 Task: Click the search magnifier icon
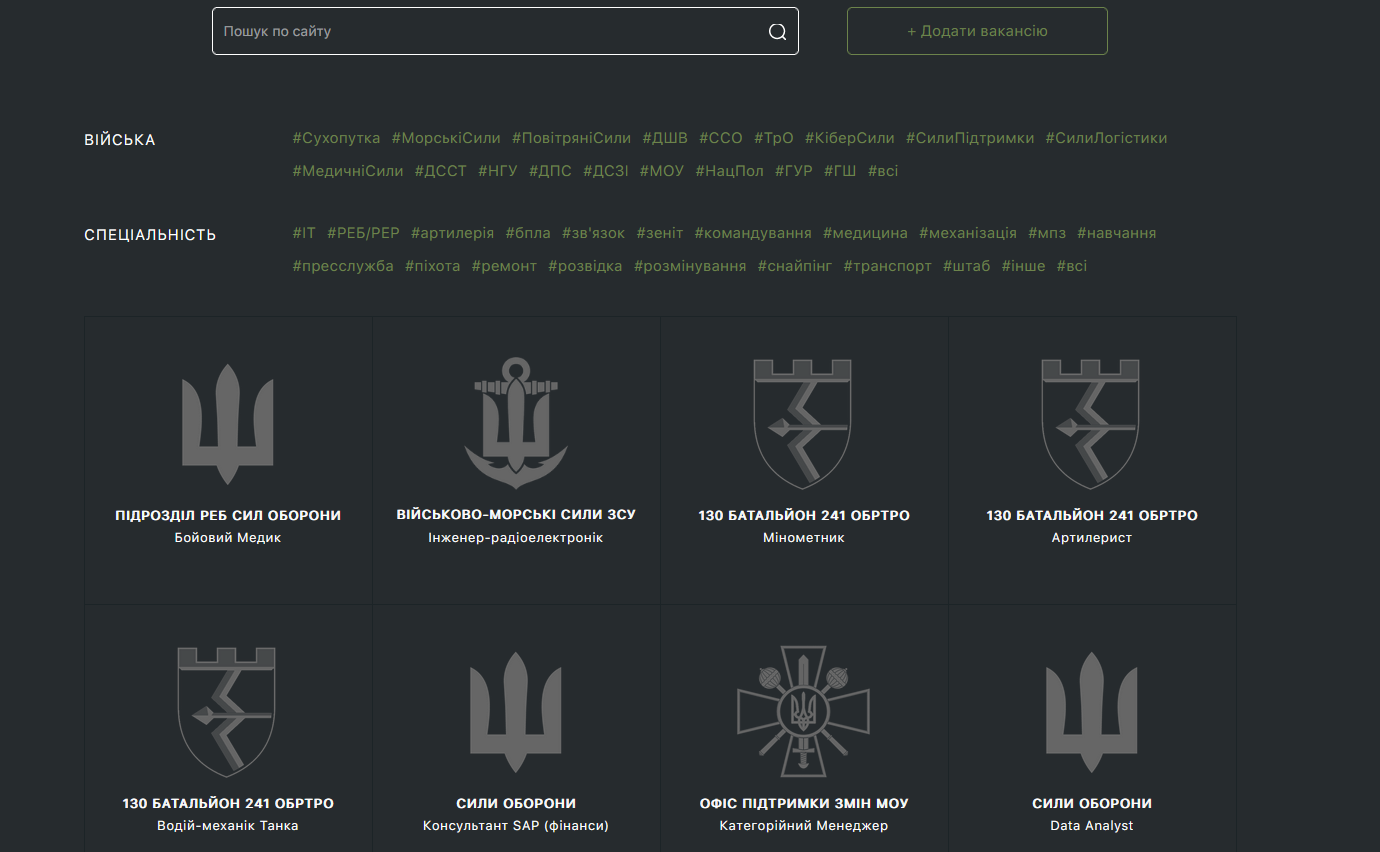(x=777, y=32)
